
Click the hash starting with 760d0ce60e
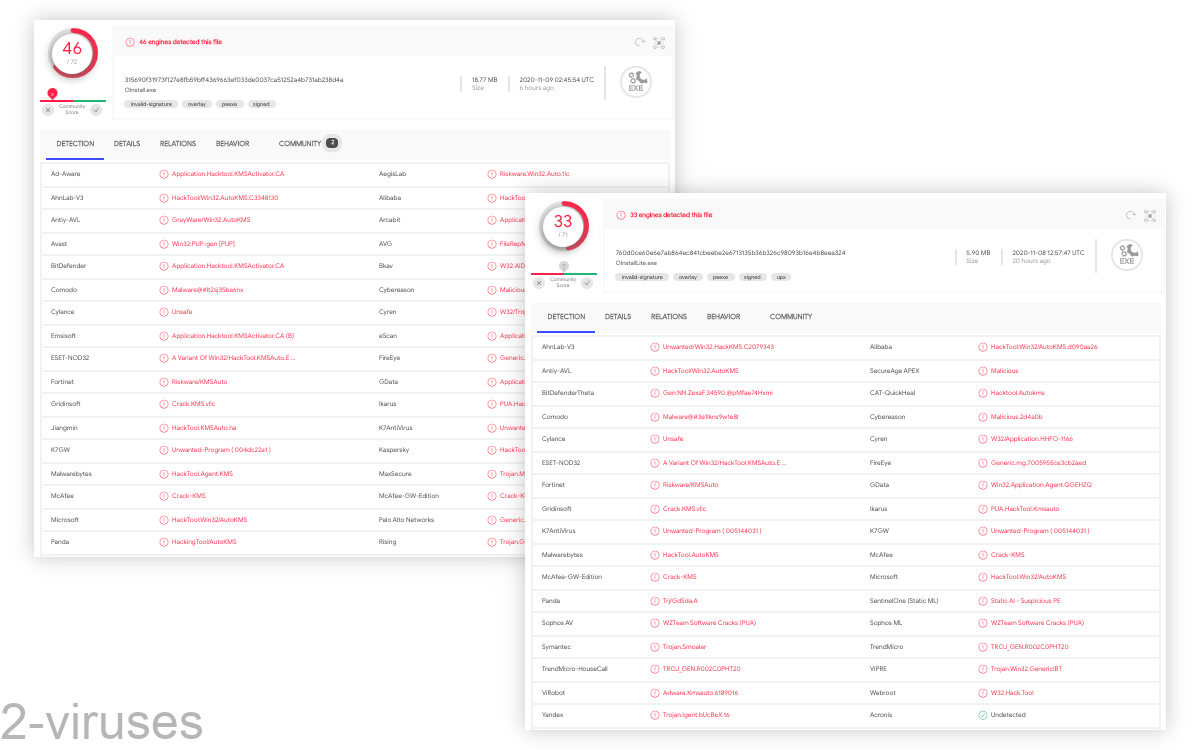point(731,253)
